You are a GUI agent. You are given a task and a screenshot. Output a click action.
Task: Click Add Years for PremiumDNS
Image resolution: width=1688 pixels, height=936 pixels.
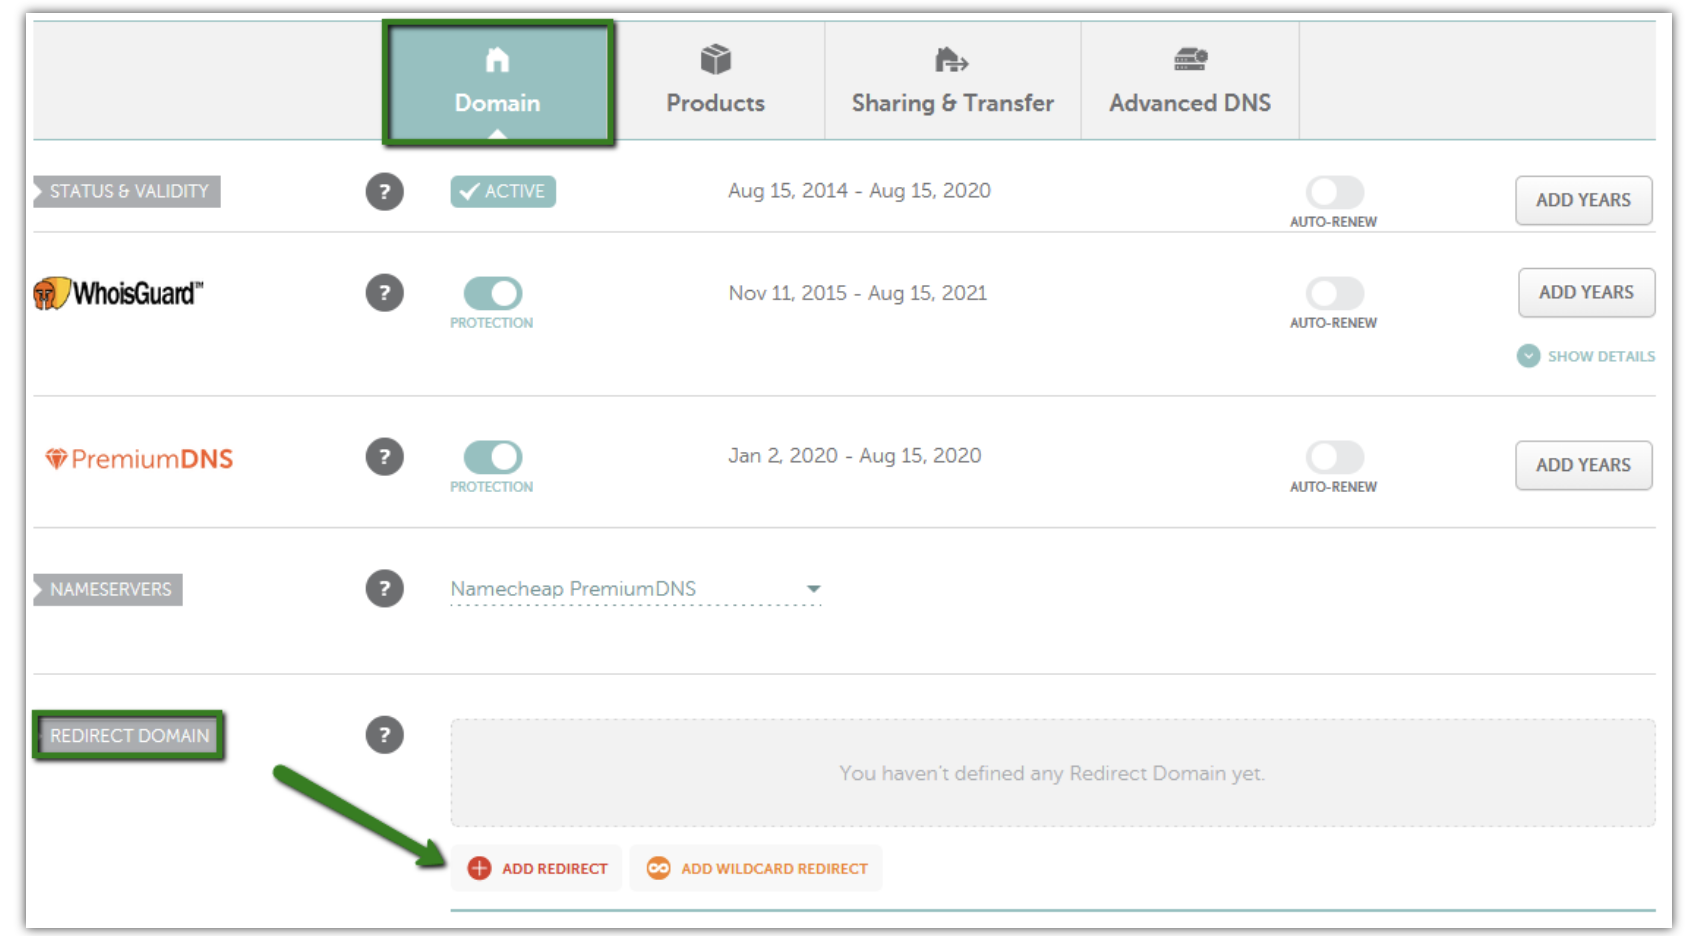click(x=1584, y=465)
